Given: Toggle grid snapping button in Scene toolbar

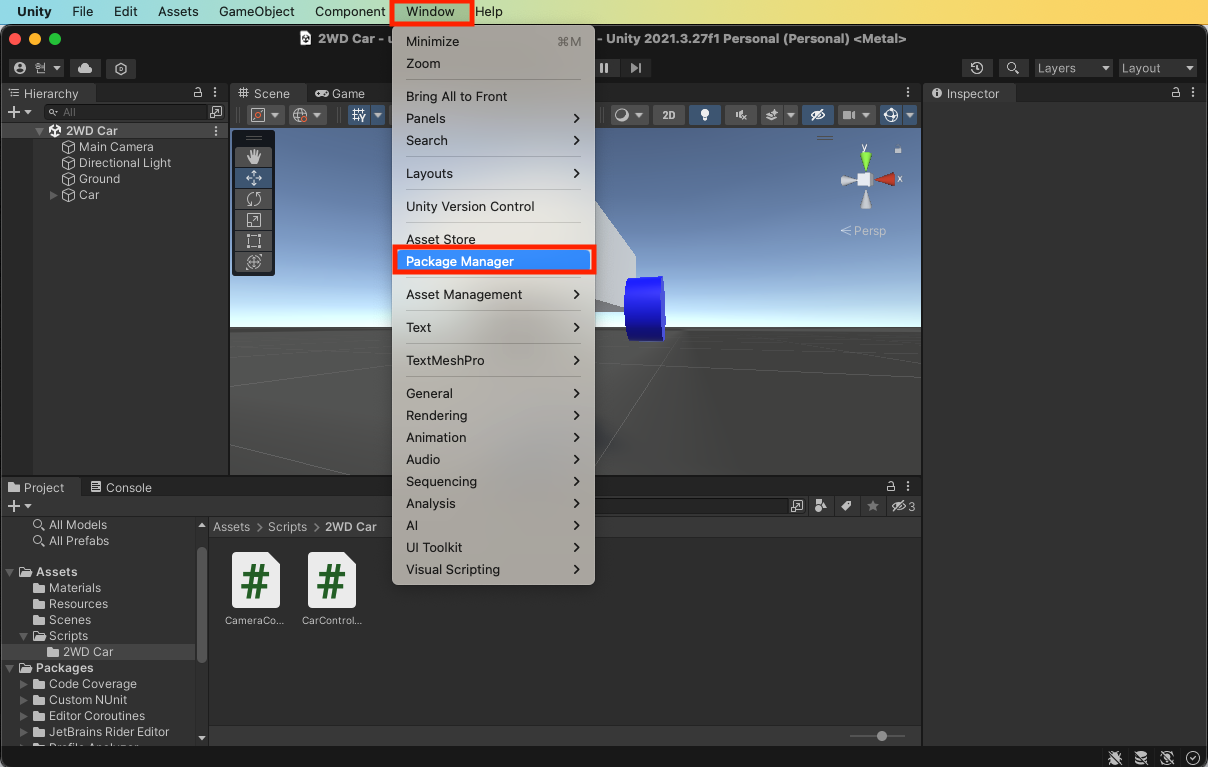Looking at the screenshot, I should [359, 115].
